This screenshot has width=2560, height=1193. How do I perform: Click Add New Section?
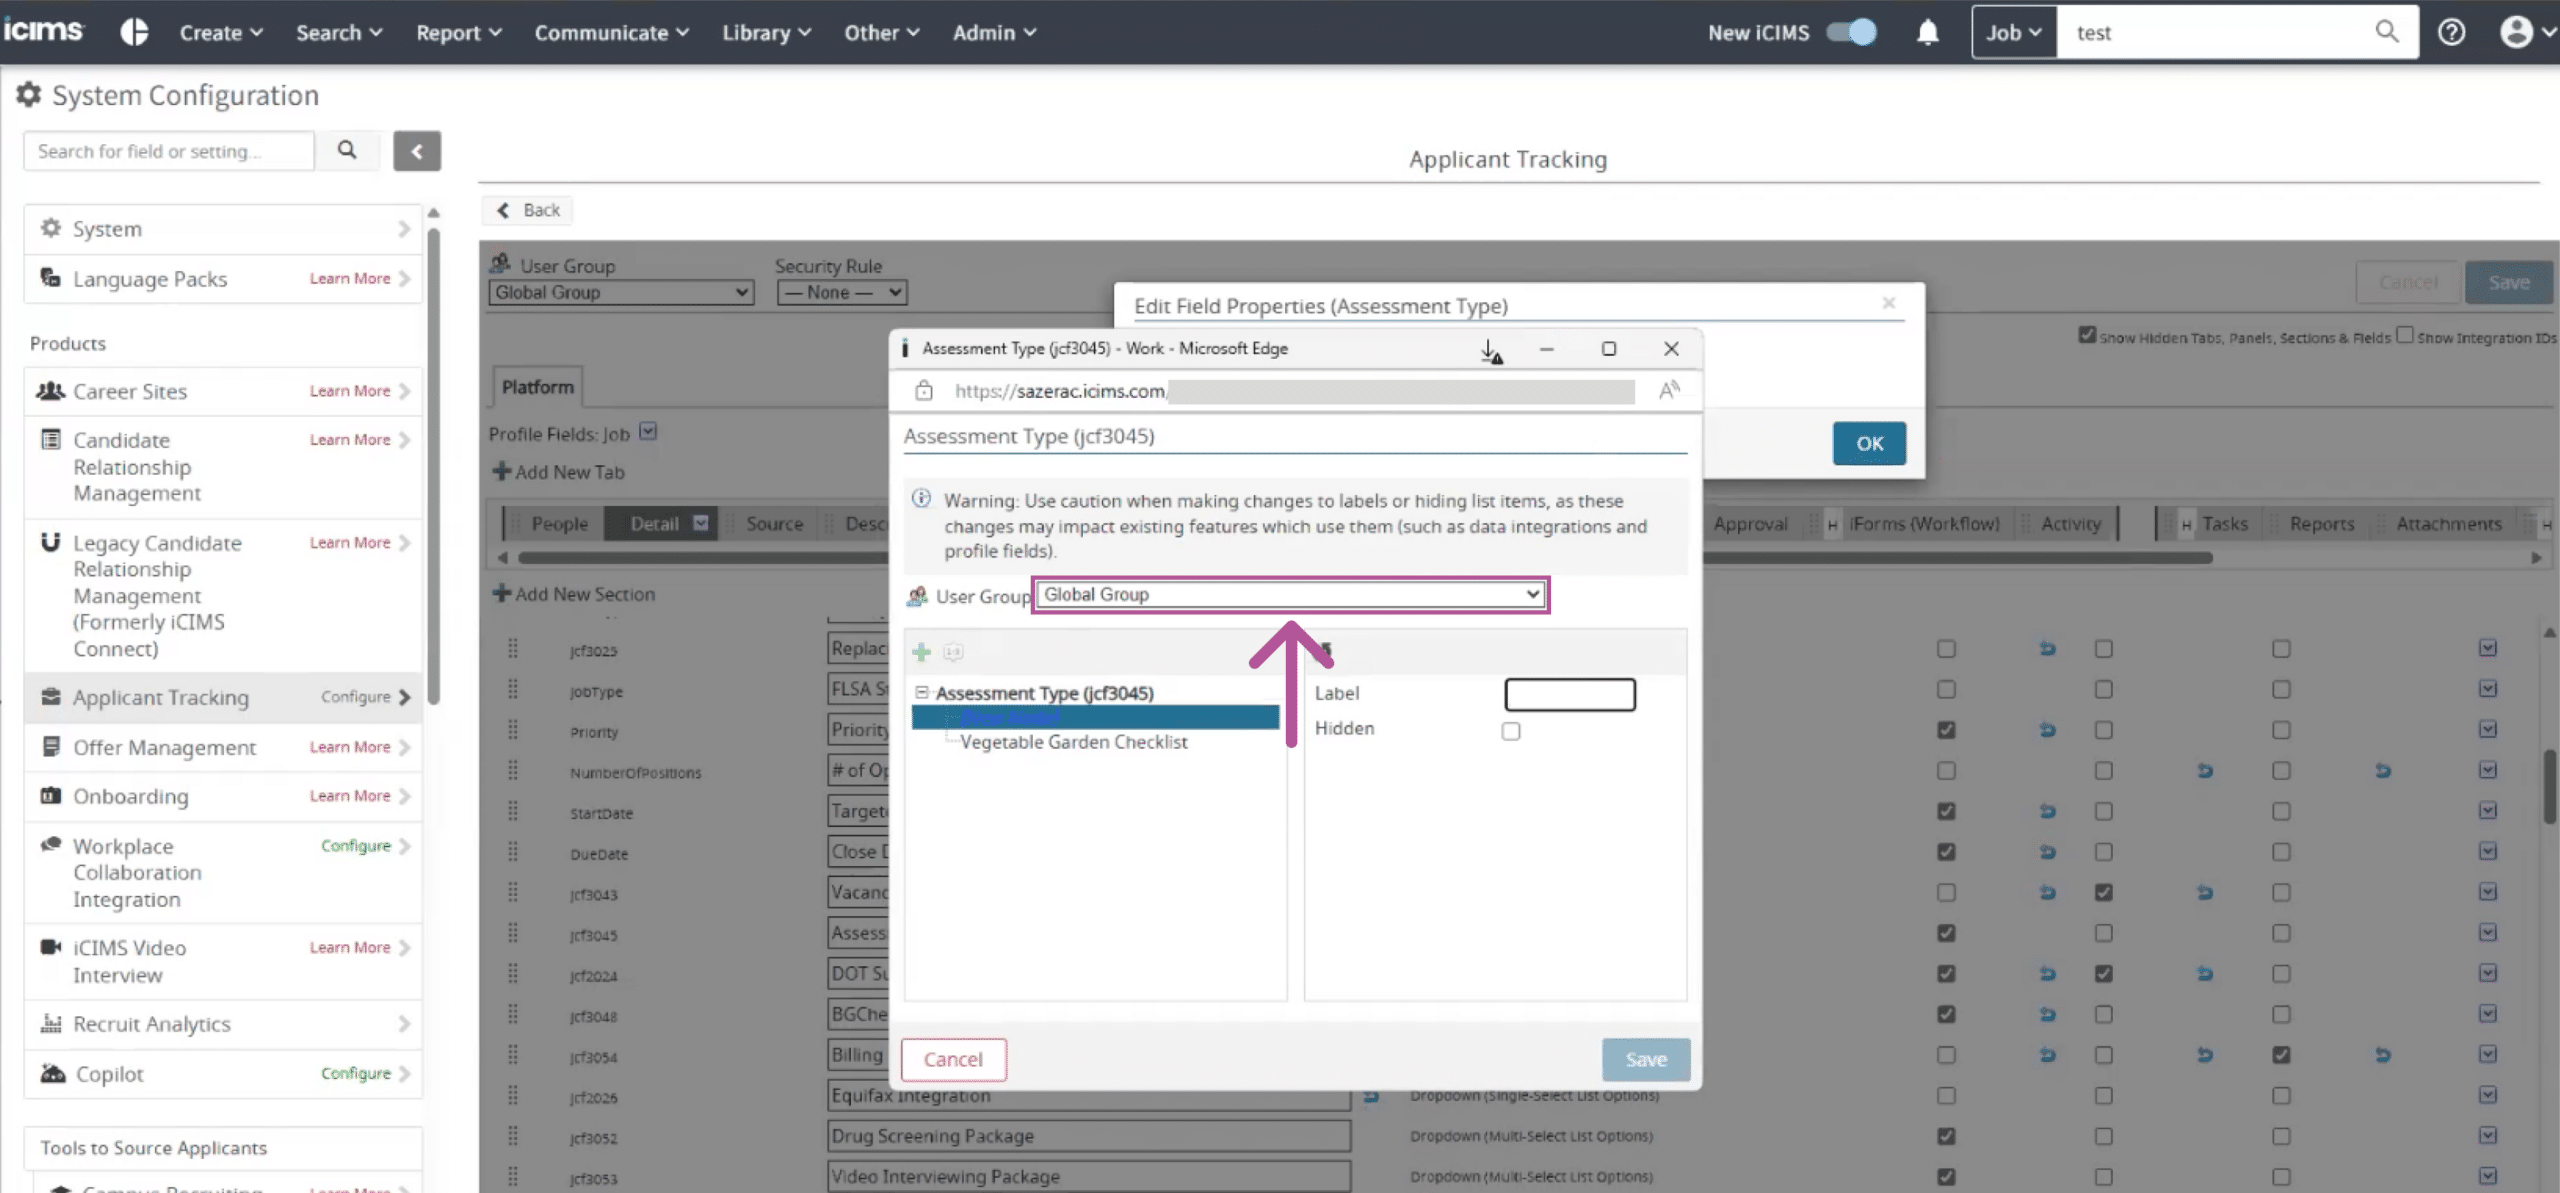(574, 593)
